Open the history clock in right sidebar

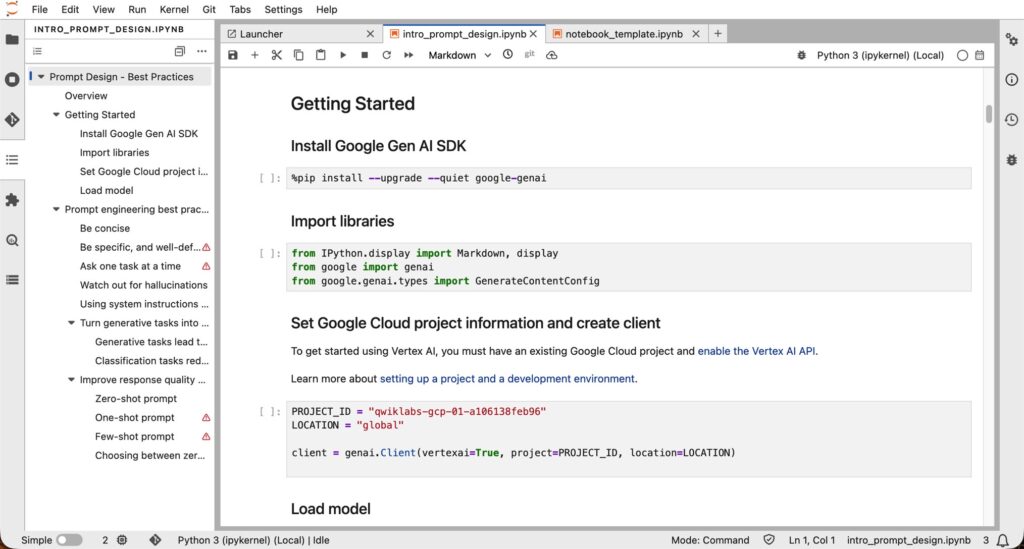(1012, 119)
